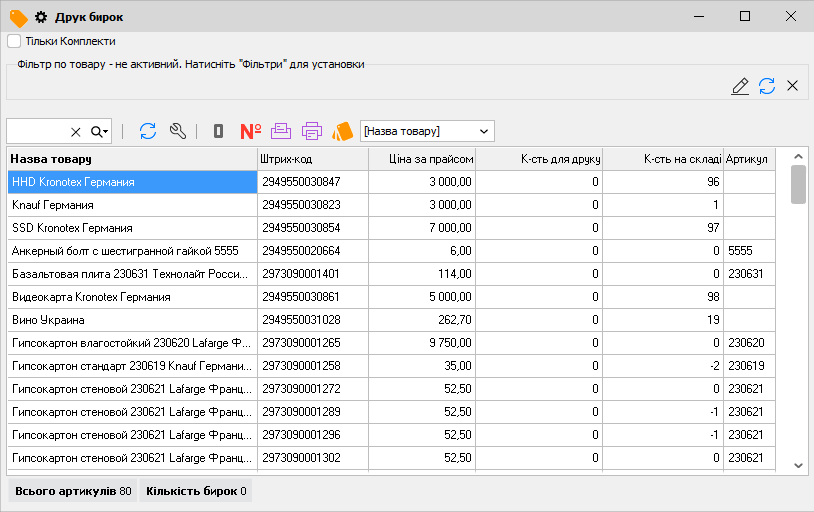Click the orange label tag icon
Image resolution: width=814 pixels, height=512 pixels.
click(343, 131)
